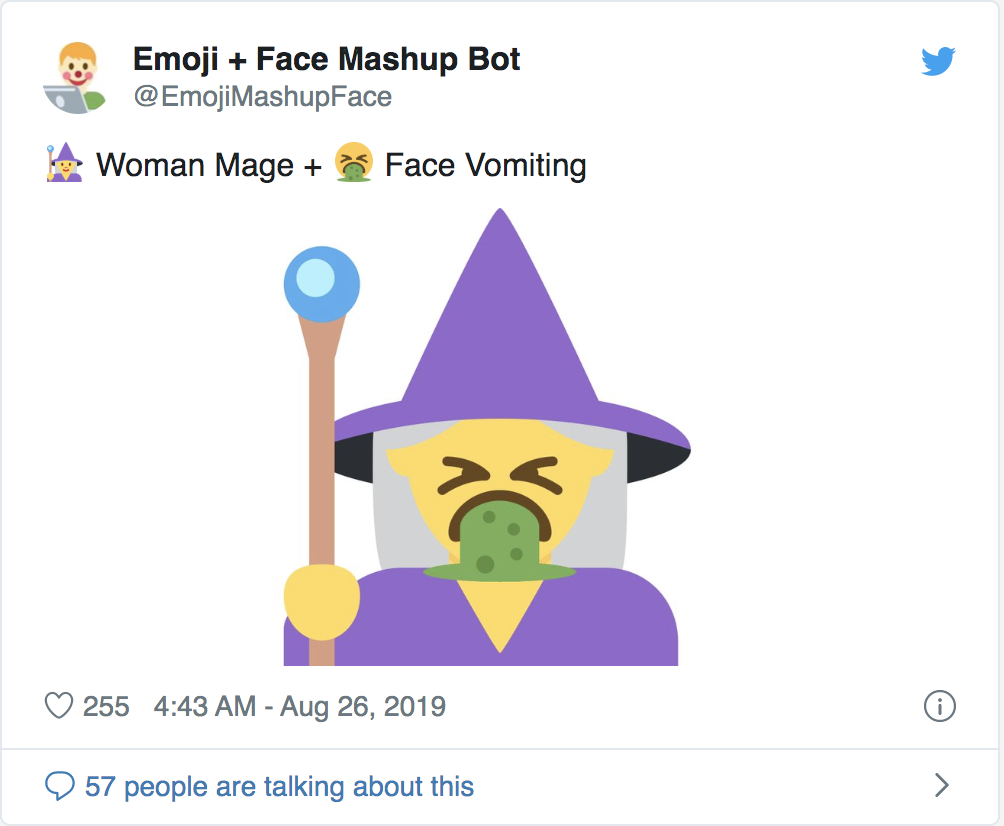Viewport: 1004px width, 826px height.
Task: Click the Twitter bird logo
Action: click(938, 62)
